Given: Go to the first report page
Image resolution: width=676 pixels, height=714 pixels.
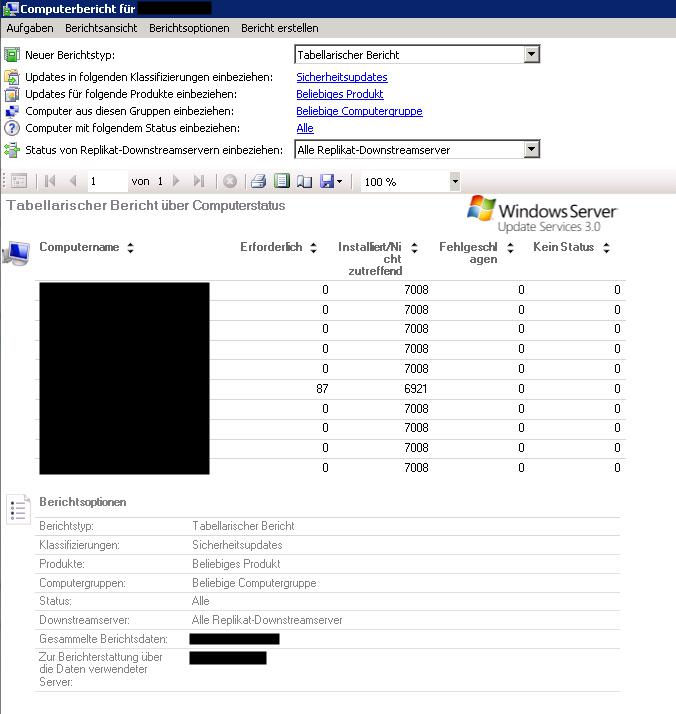Looking at the screenshot, I should 50,181.
